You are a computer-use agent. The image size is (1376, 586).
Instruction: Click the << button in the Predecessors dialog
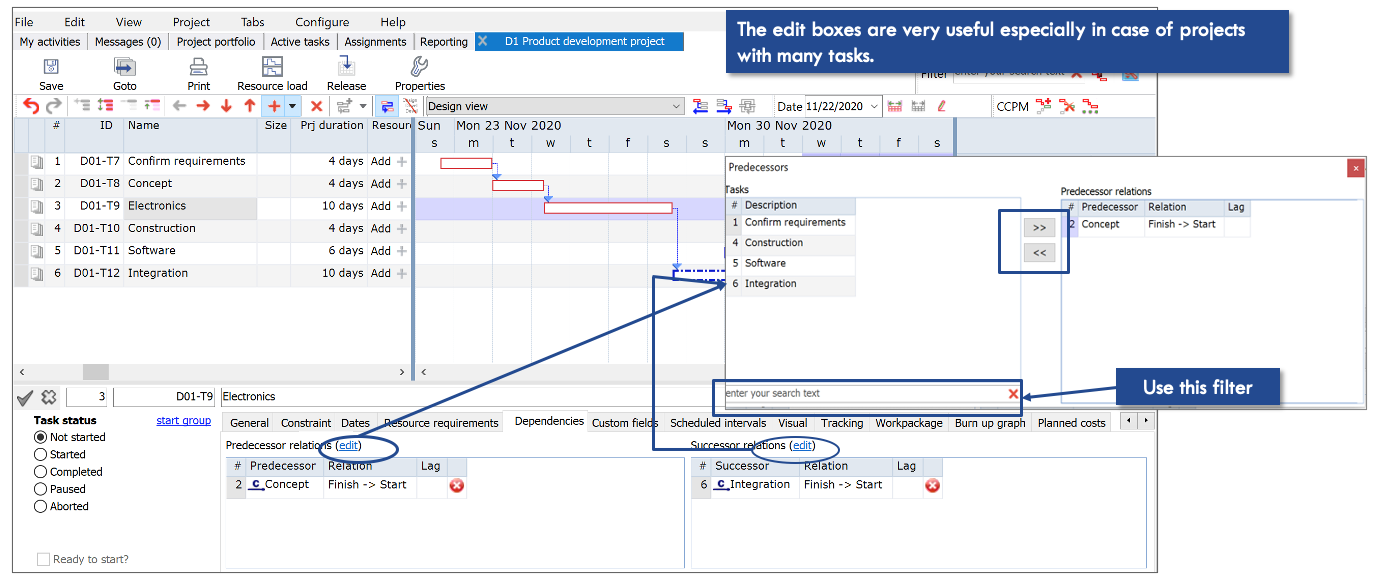pos(1039,253)
